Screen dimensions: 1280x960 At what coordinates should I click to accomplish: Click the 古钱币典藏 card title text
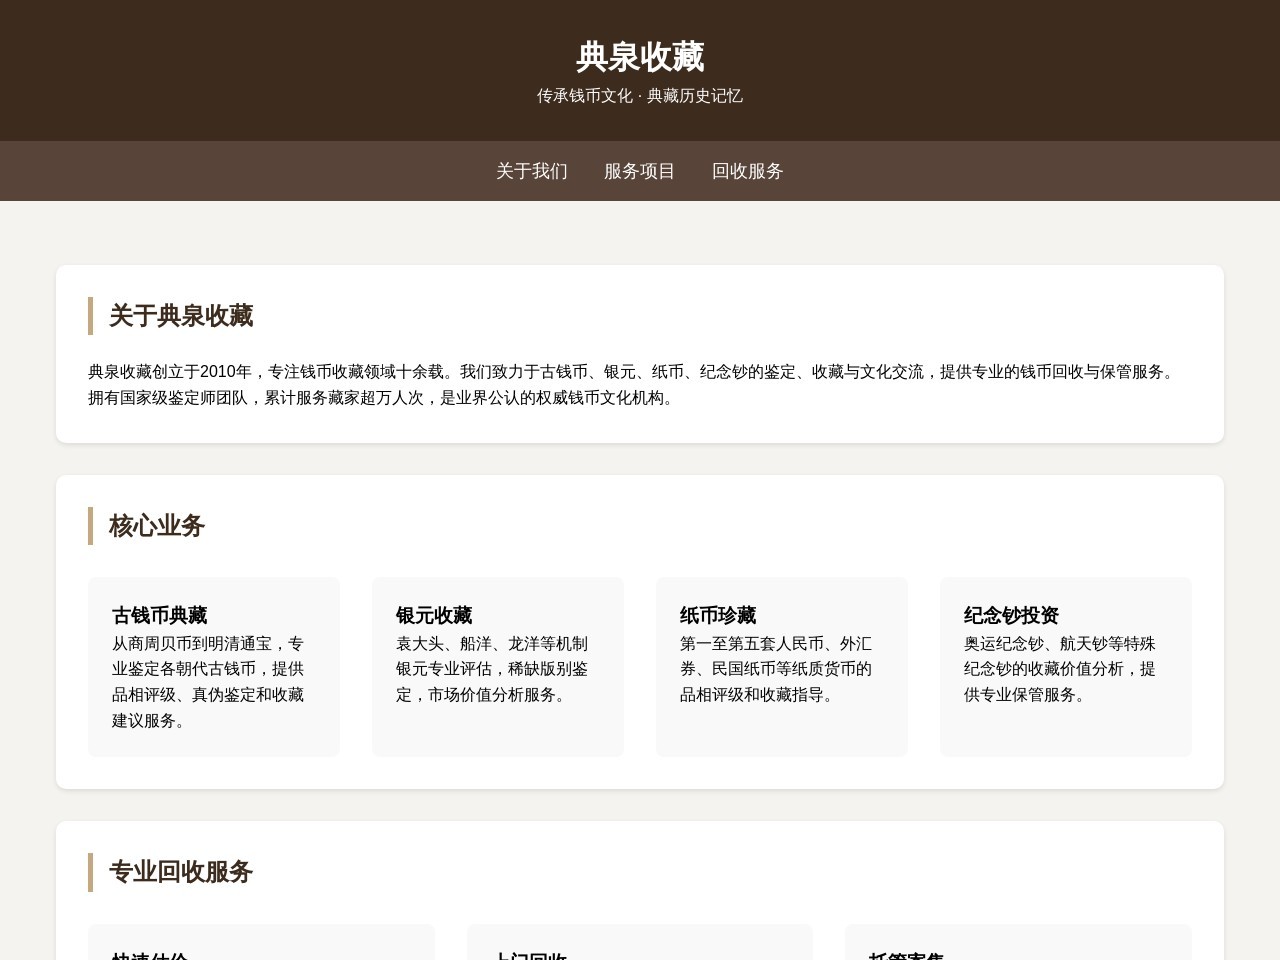point(159,615)
